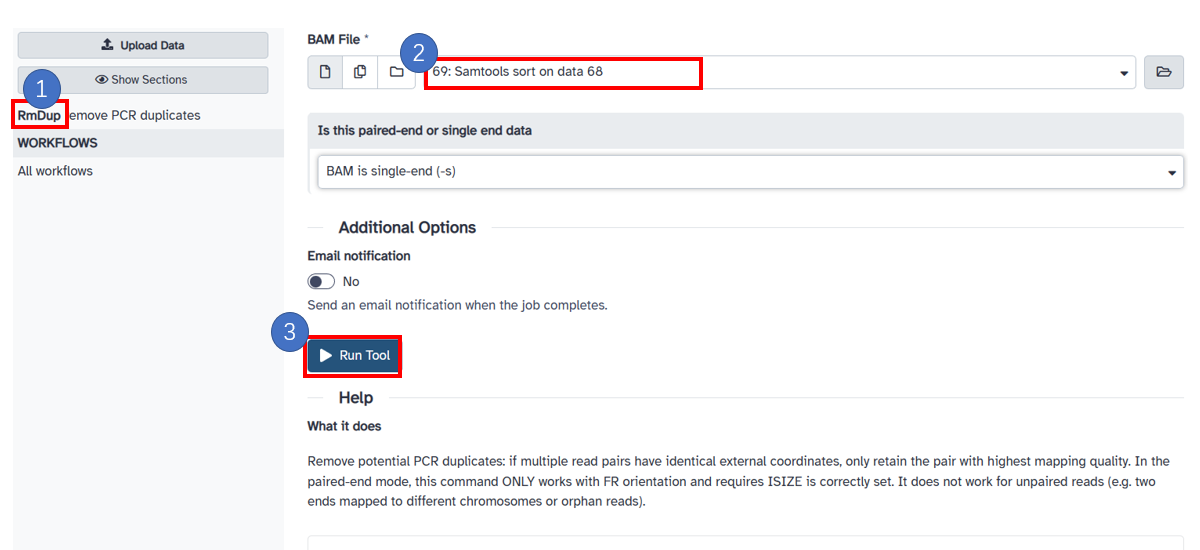This screenshot has width=1200, height=550.
Task: Click the browse datasets open-folder icon
Action: coord(1163,72)
